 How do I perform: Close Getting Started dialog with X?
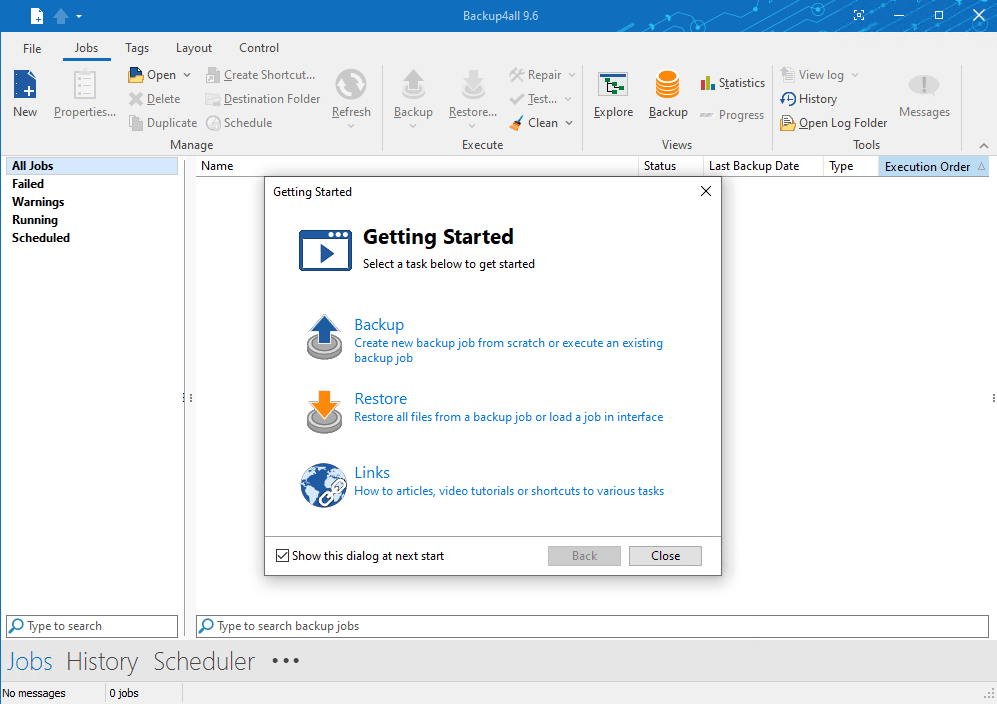pos(706,191)
